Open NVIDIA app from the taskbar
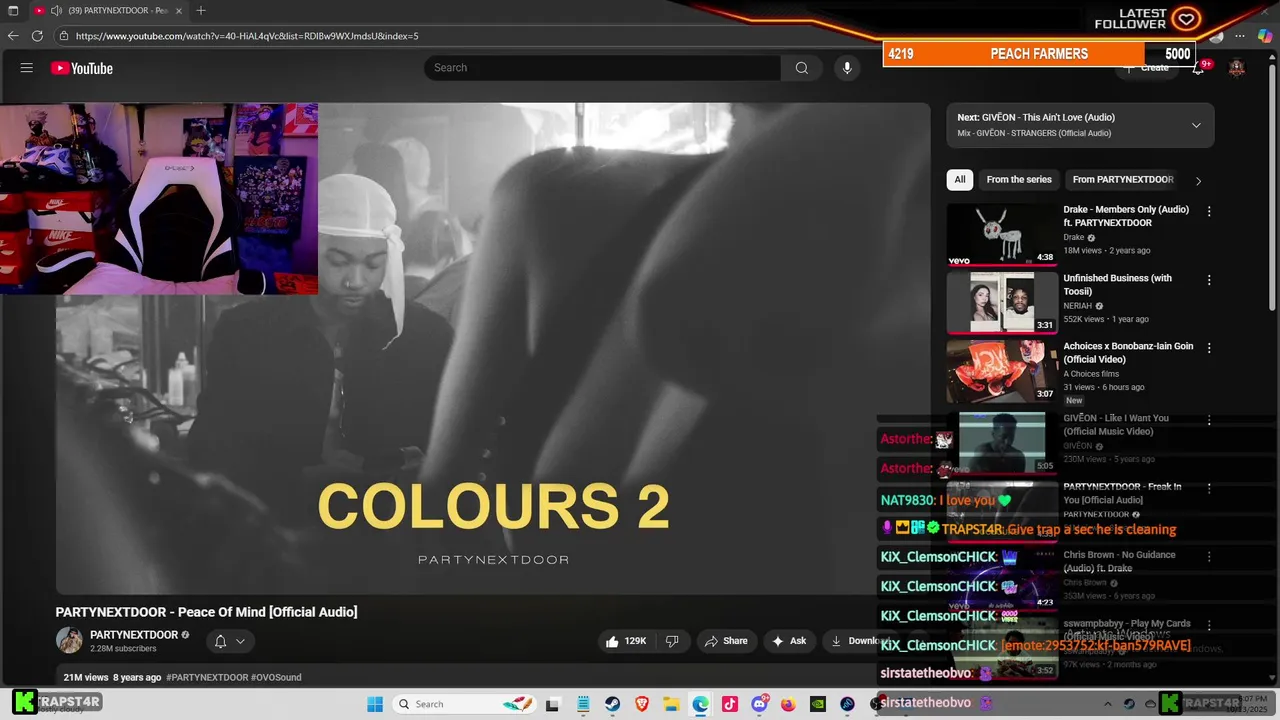The width and height of the screenshot is (1280, 720). (818, 704)
